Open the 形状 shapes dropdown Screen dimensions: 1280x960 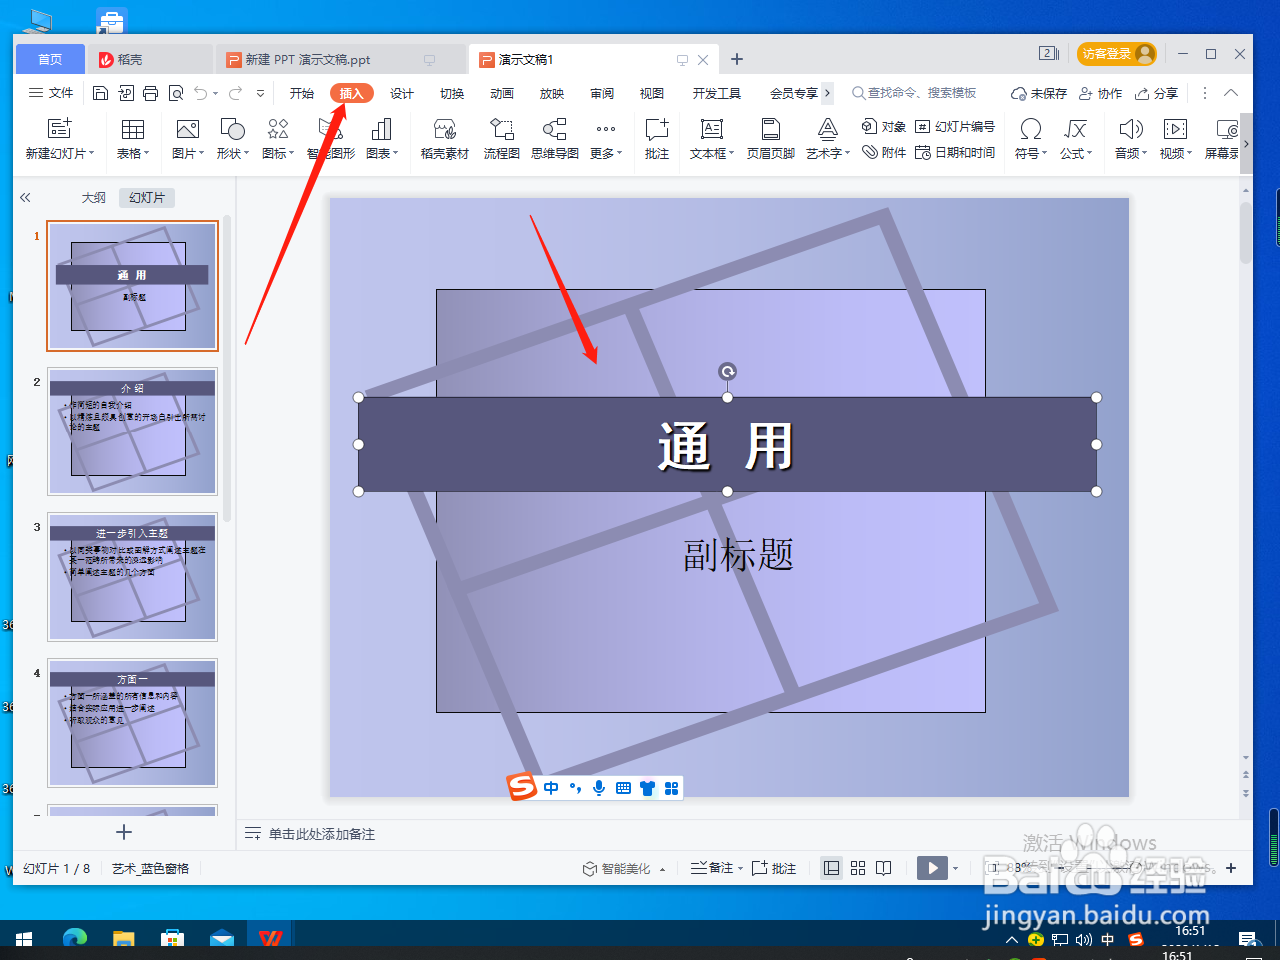tap(231, 138)
